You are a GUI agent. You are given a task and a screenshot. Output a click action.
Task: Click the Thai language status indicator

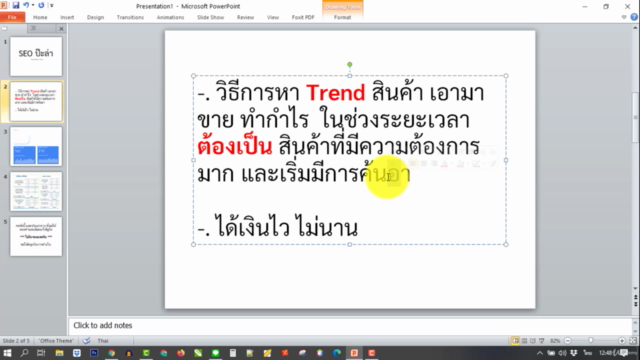(x=103, y=340)
